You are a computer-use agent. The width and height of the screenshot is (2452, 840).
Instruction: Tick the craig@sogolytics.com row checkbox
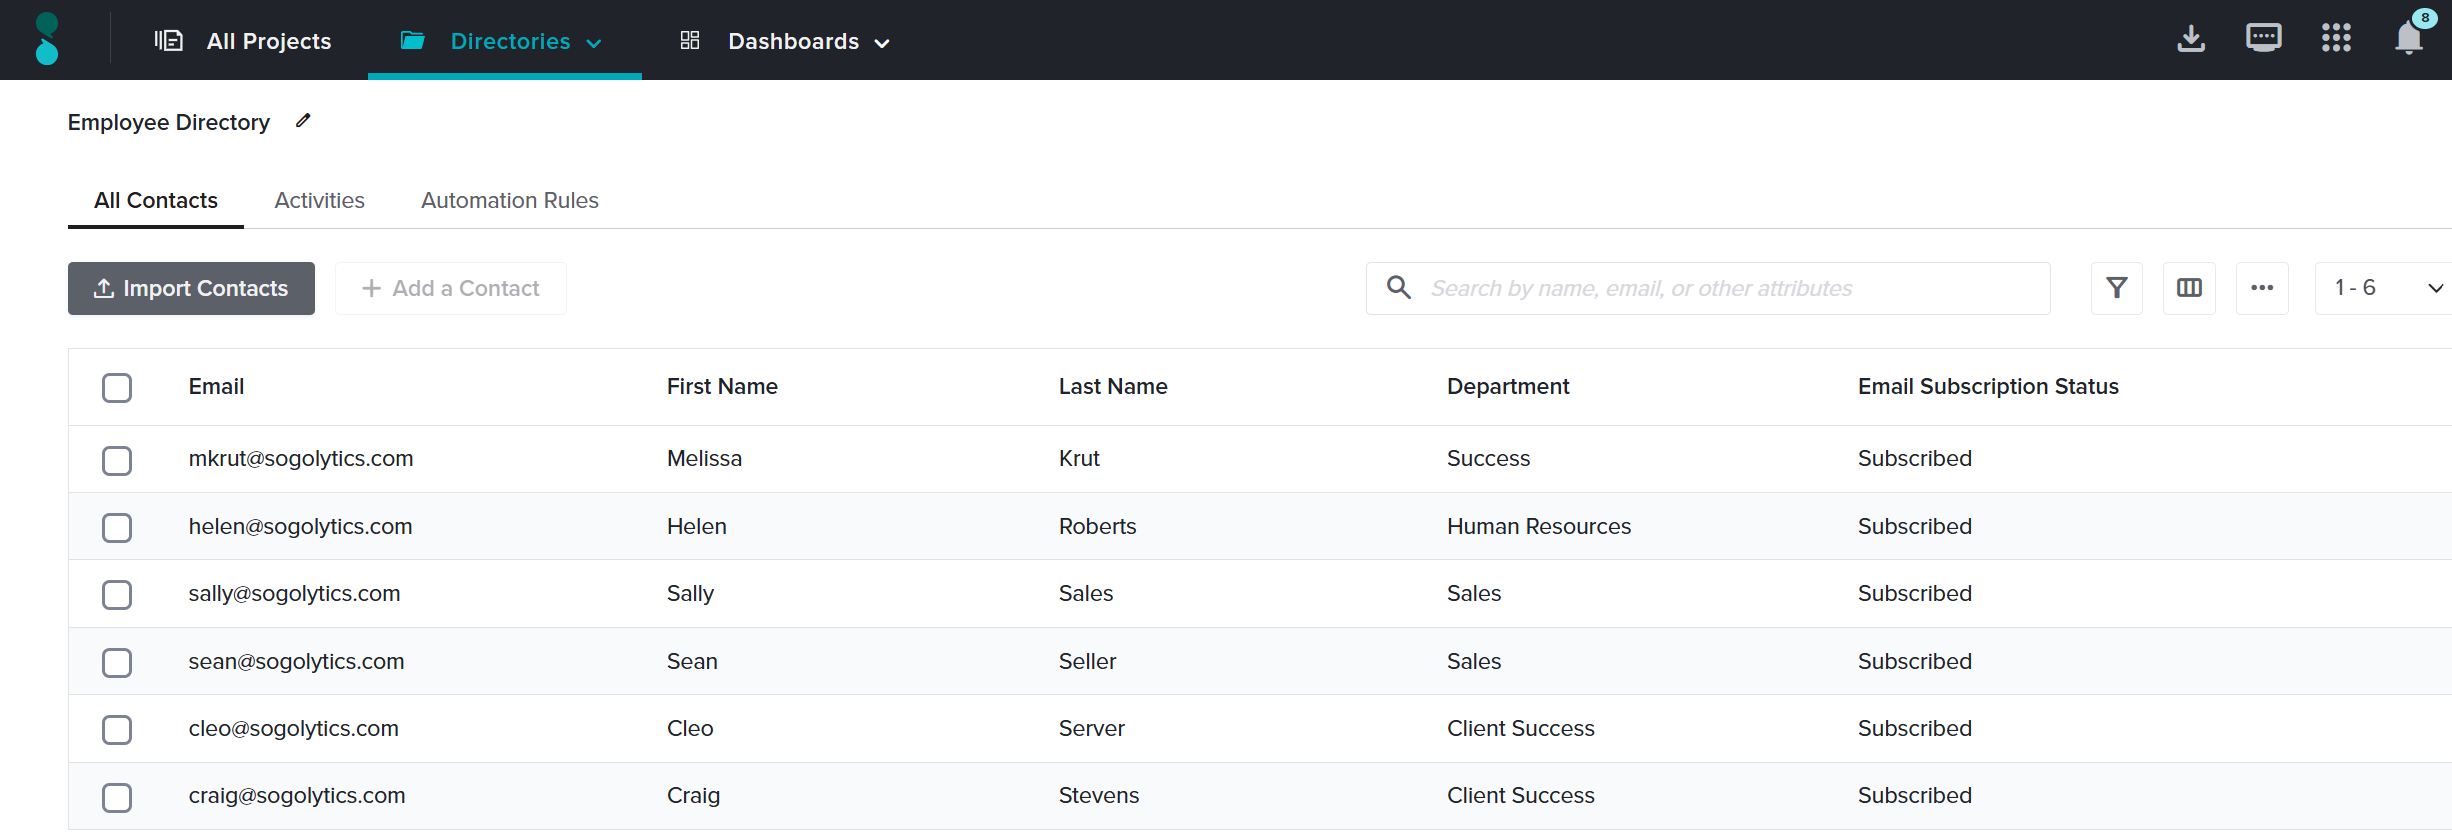(x=117, y=797)
